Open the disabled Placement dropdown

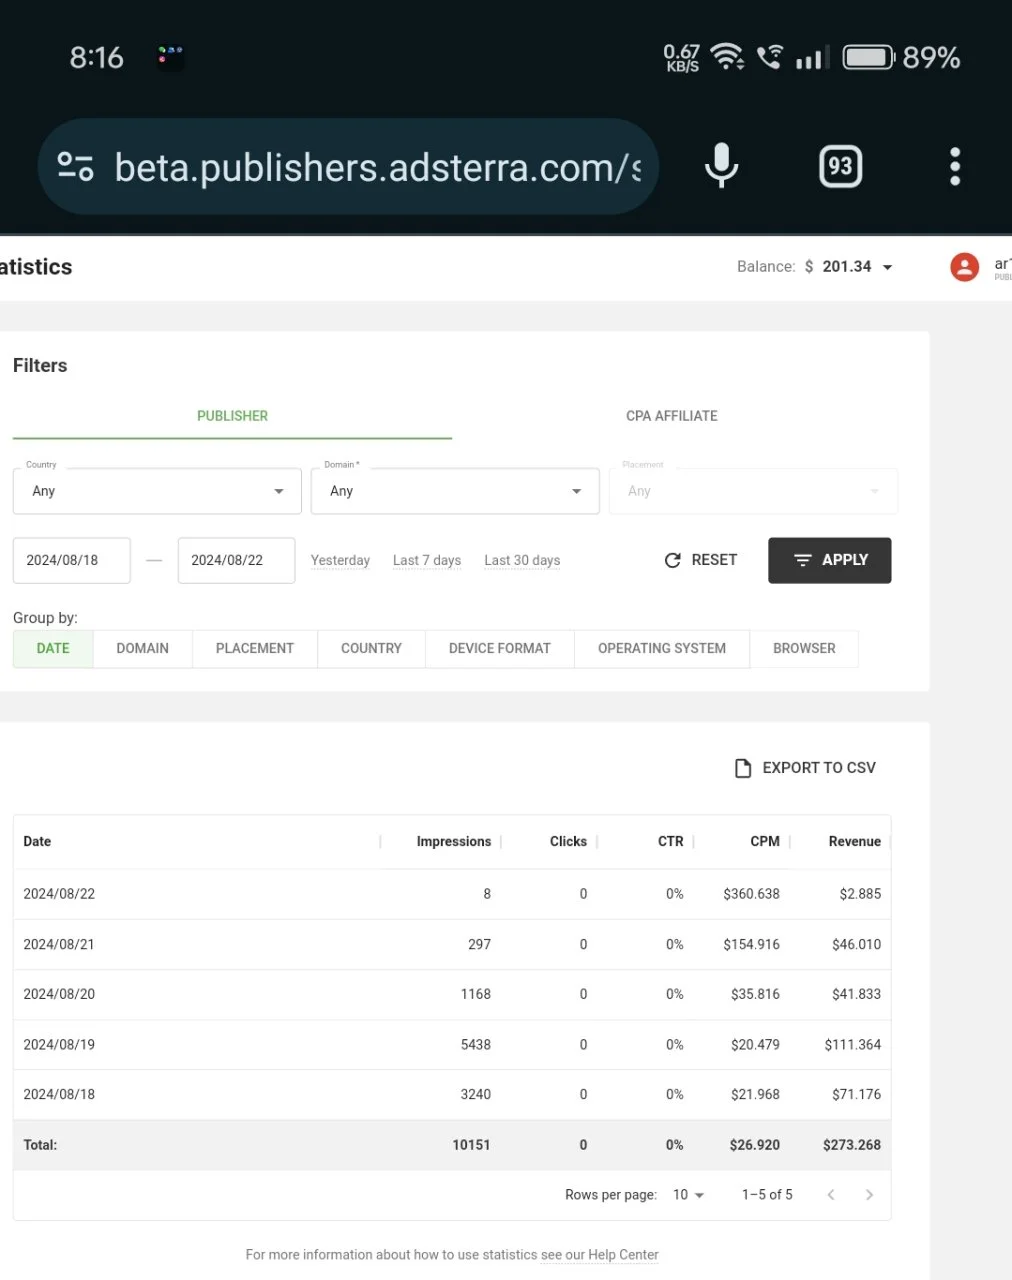tap(753, 491)
